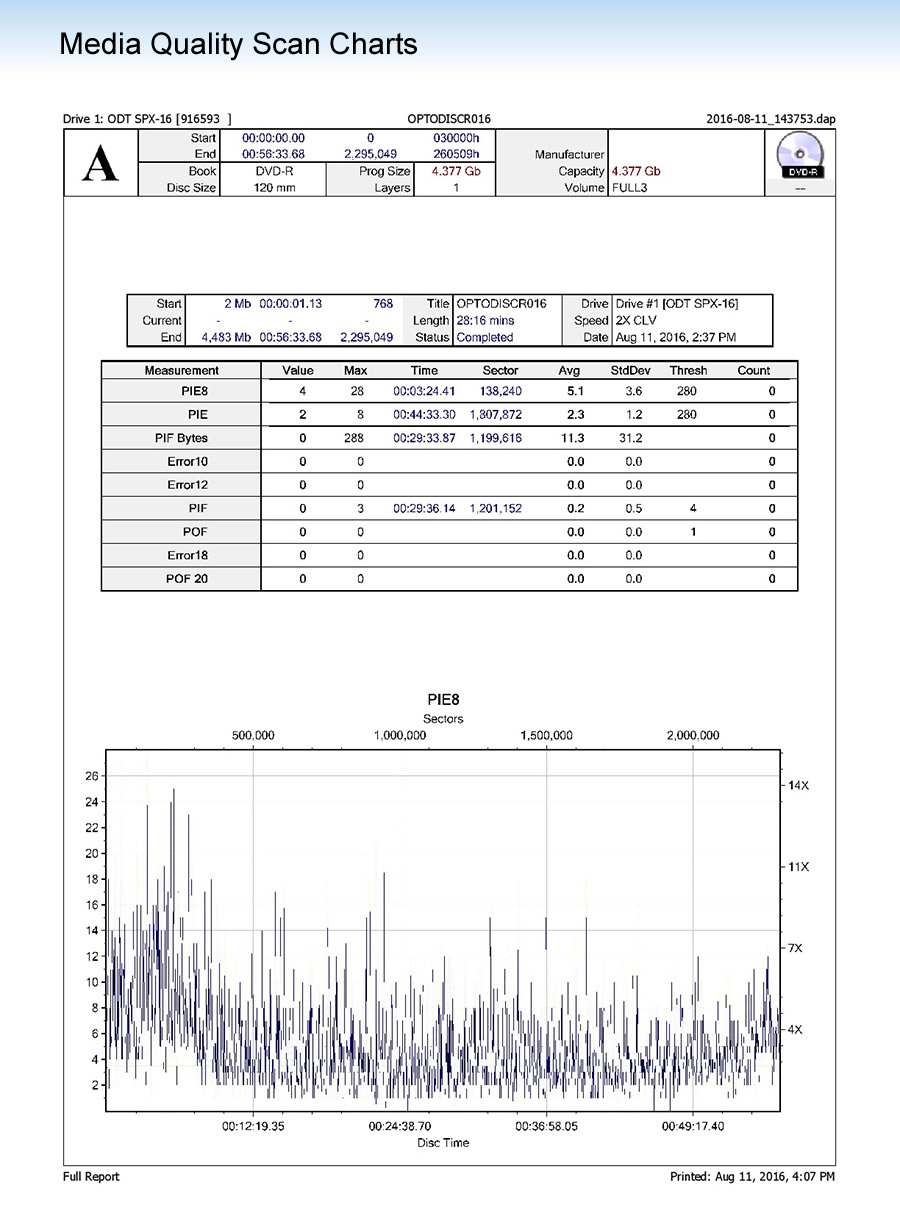900x1220 pixels.
Task: Click the PIF Bytes max value 288
Action: (x=355, y=438)
